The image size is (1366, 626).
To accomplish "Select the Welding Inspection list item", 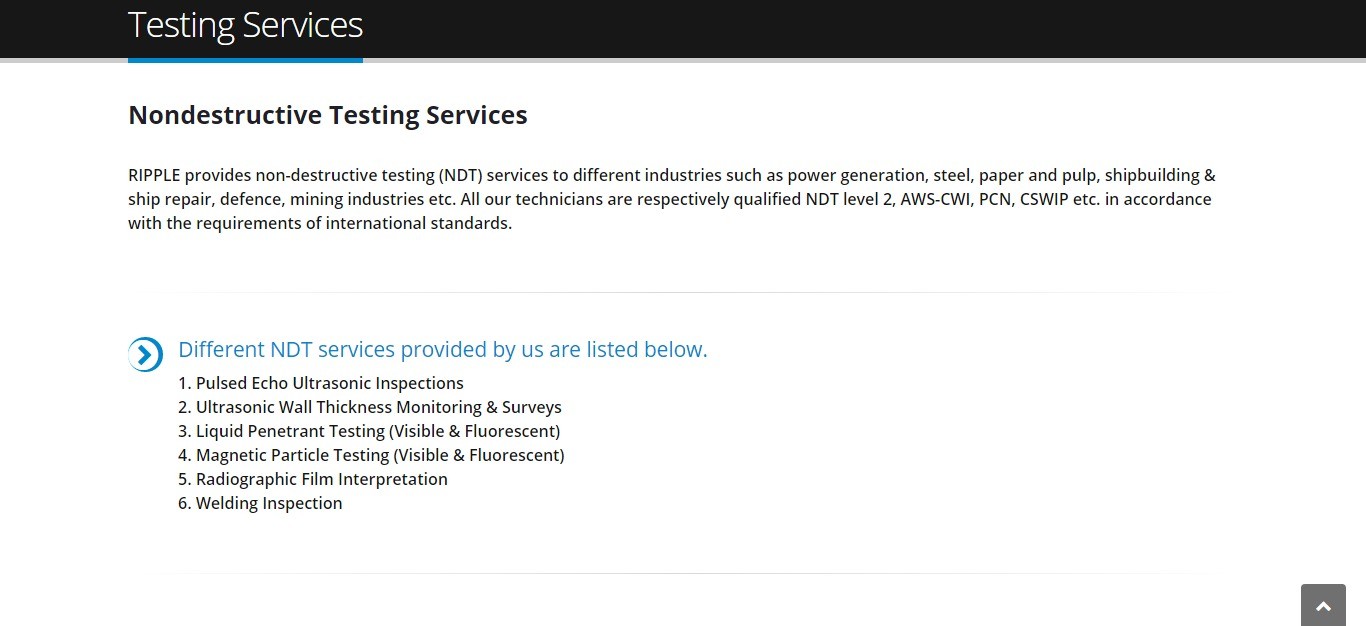I will 260,503.
